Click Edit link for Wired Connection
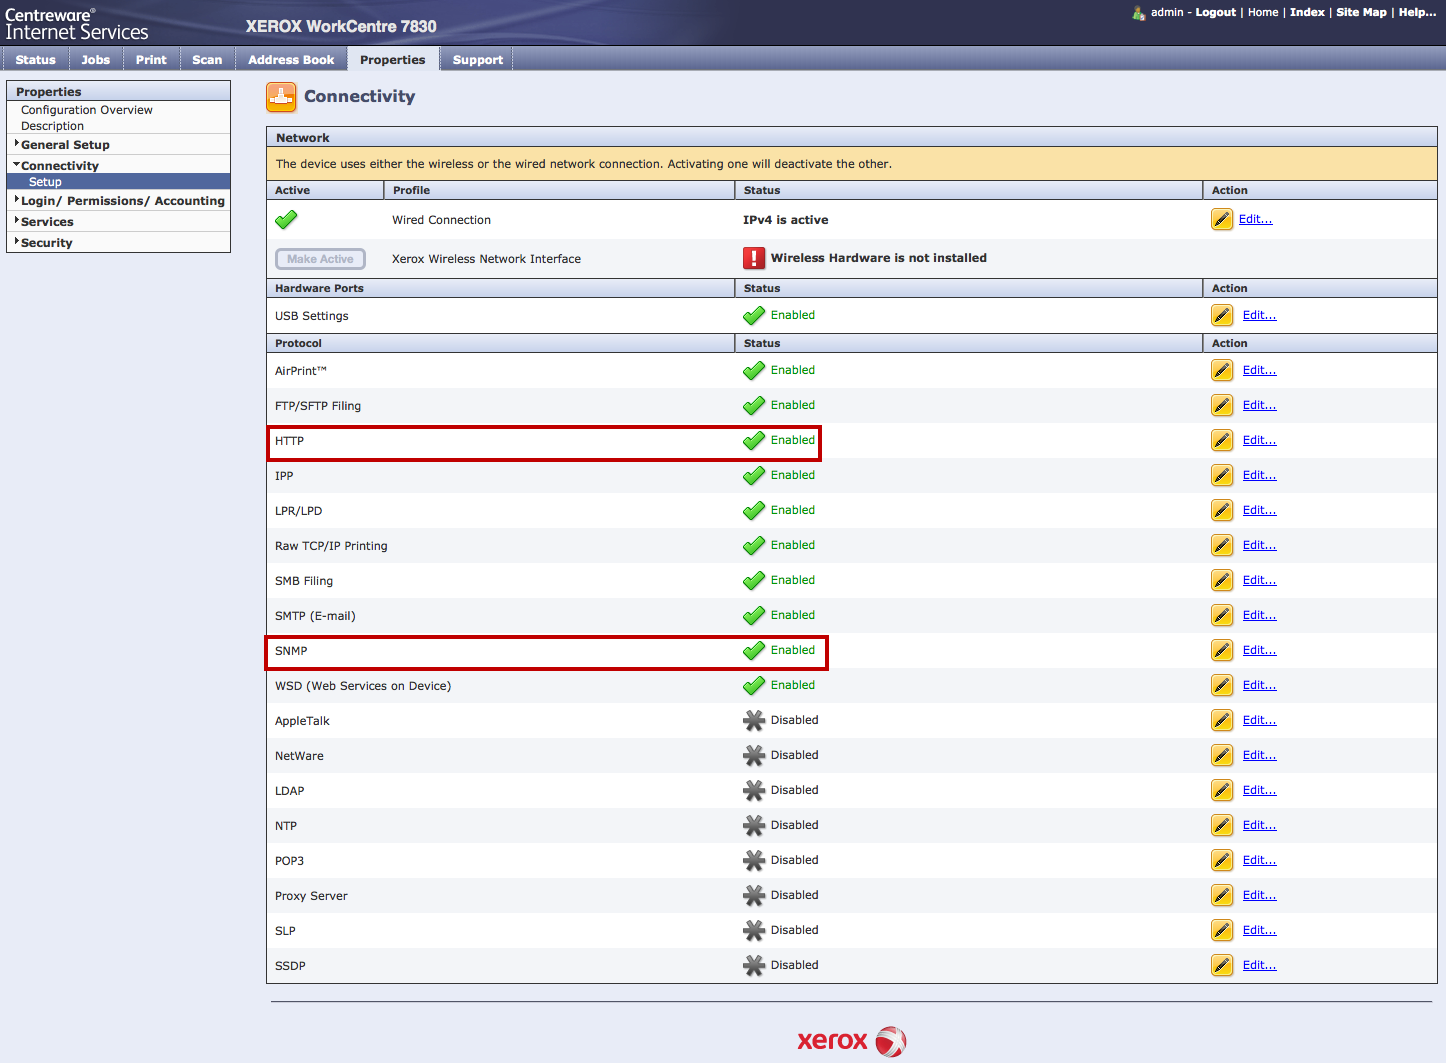Screen dimensions: 1446x1063 click(x=1256, y=220)
